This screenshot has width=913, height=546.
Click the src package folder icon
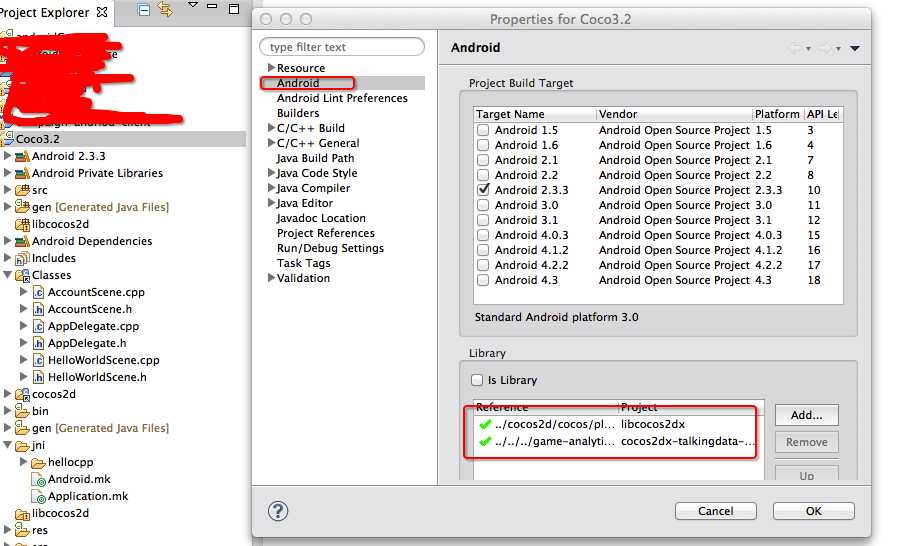22,190
